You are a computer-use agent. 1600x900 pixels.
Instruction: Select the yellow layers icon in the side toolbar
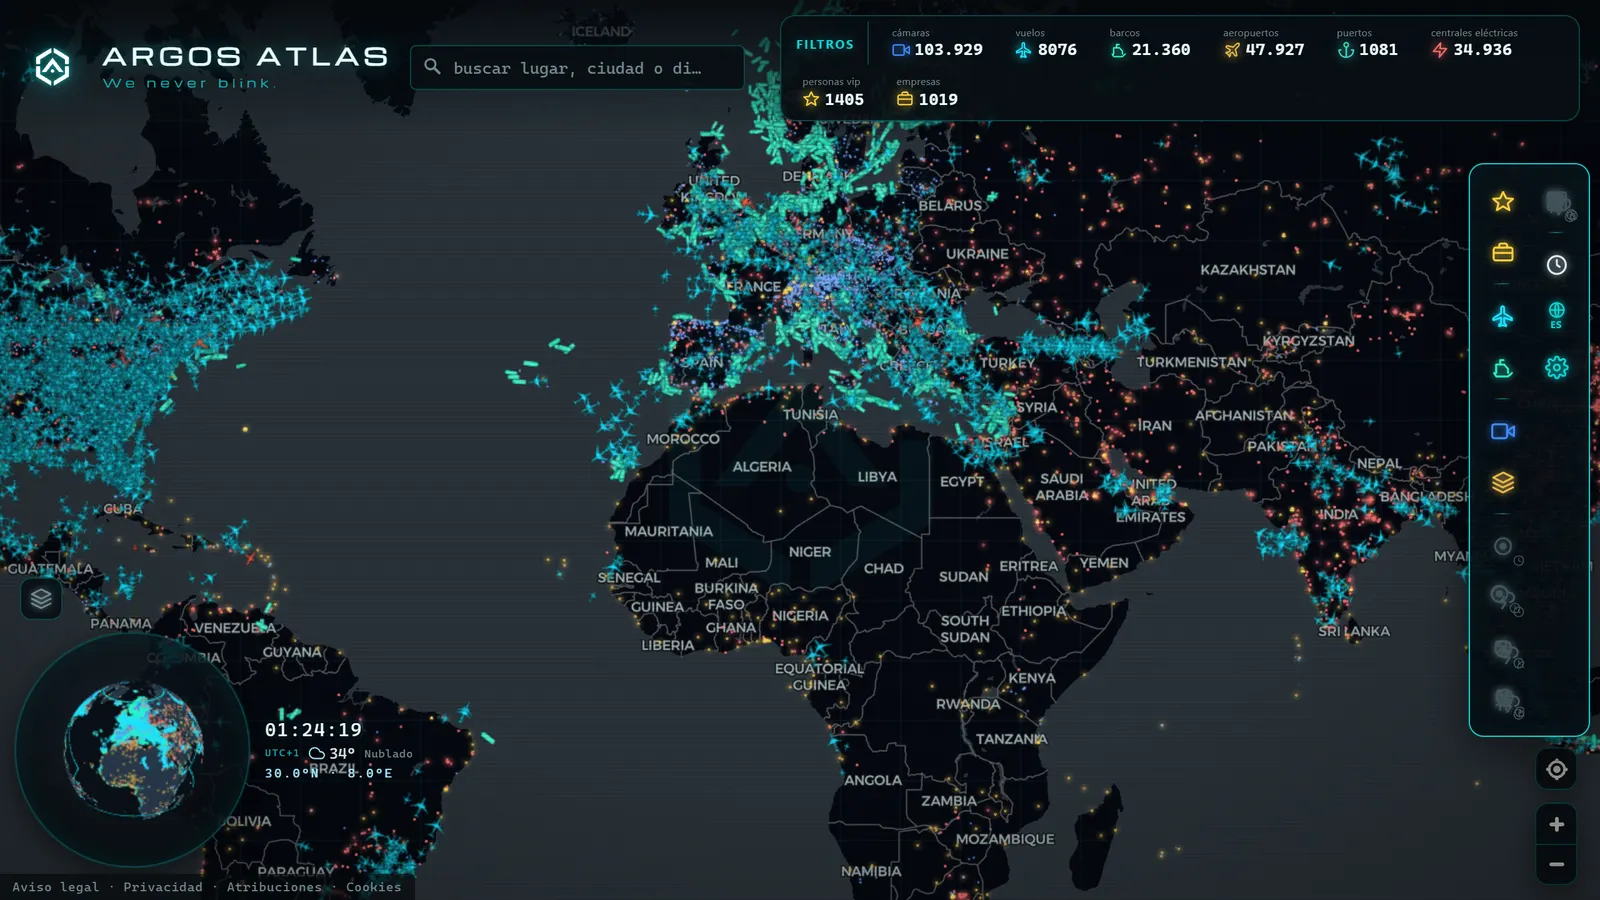tap(1503, 482)
